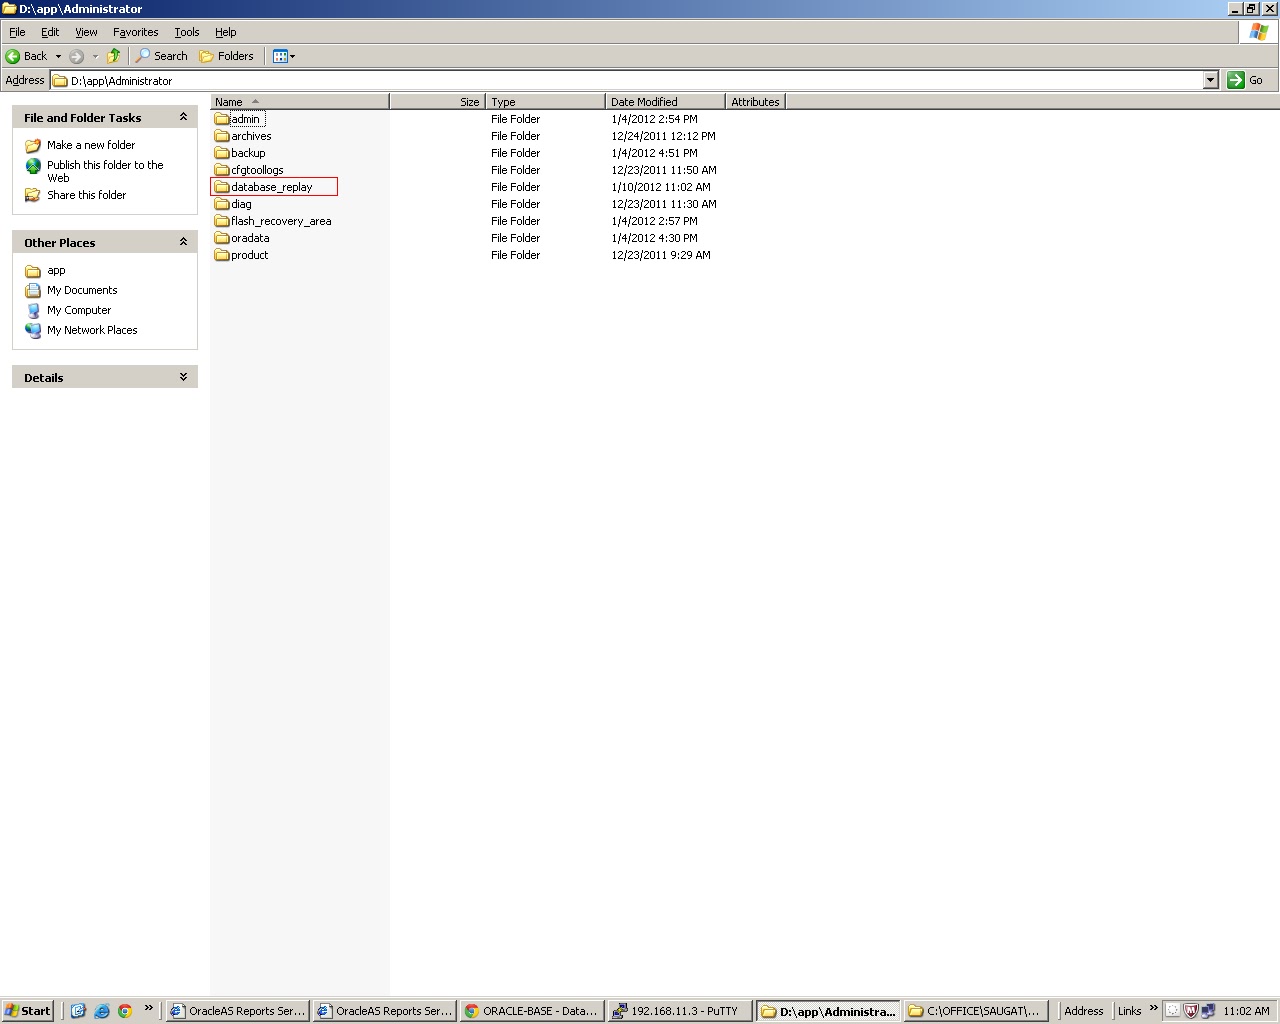Screen dimensions: 1280x1024
Task: Switch to ORACLE-BASE browser window via taskbar
Action: (x=531, y=1010)
